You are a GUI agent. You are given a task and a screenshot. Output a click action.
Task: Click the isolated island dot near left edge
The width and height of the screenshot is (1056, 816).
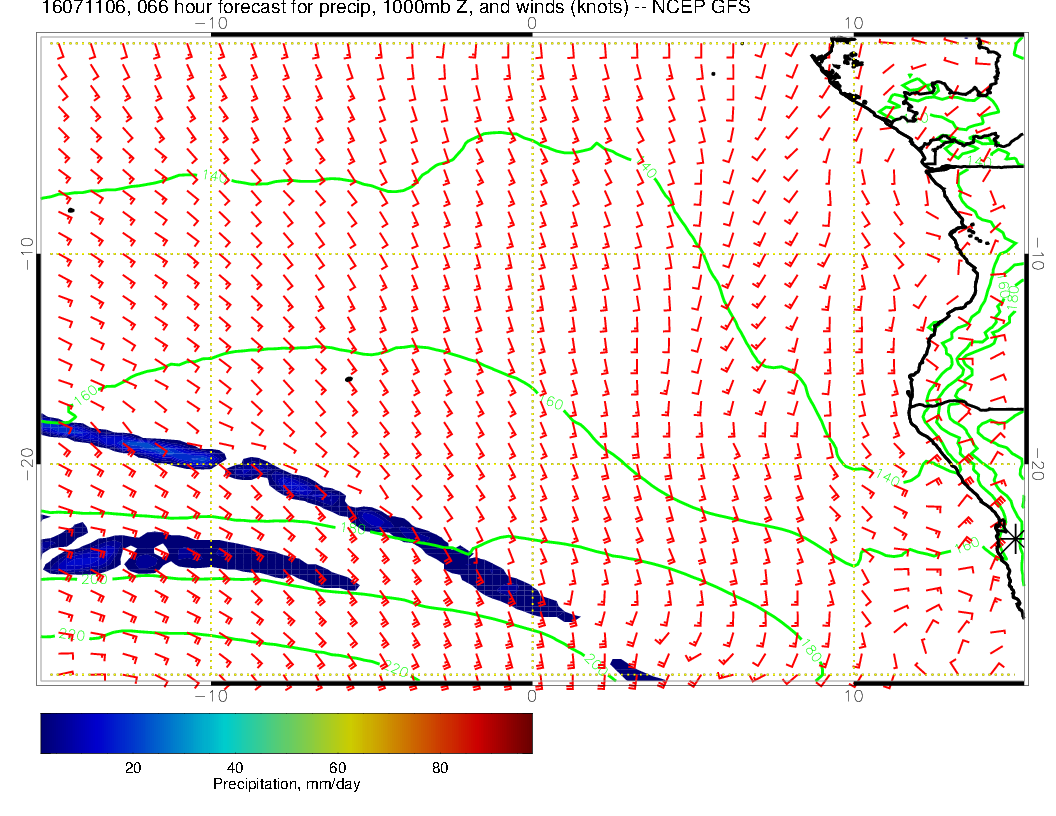click(71, 210)
